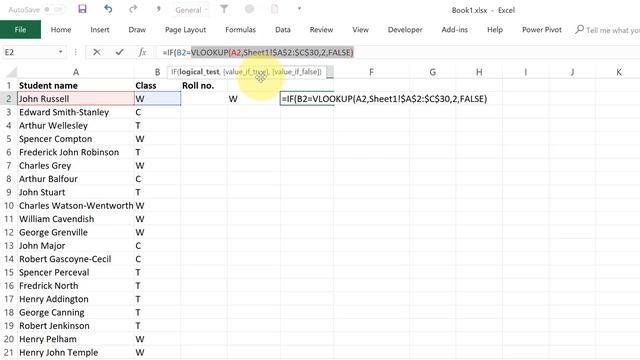
Task: Click the Undo arrow icon
Action: (x=108, y=9)
